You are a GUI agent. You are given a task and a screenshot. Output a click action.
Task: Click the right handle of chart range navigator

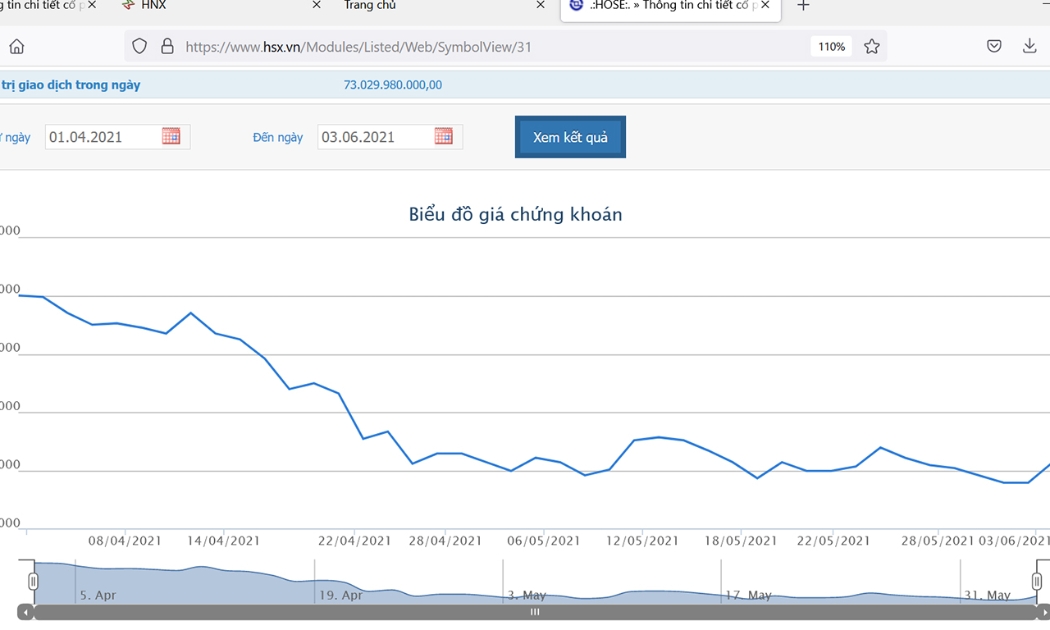pos(1037,581)
